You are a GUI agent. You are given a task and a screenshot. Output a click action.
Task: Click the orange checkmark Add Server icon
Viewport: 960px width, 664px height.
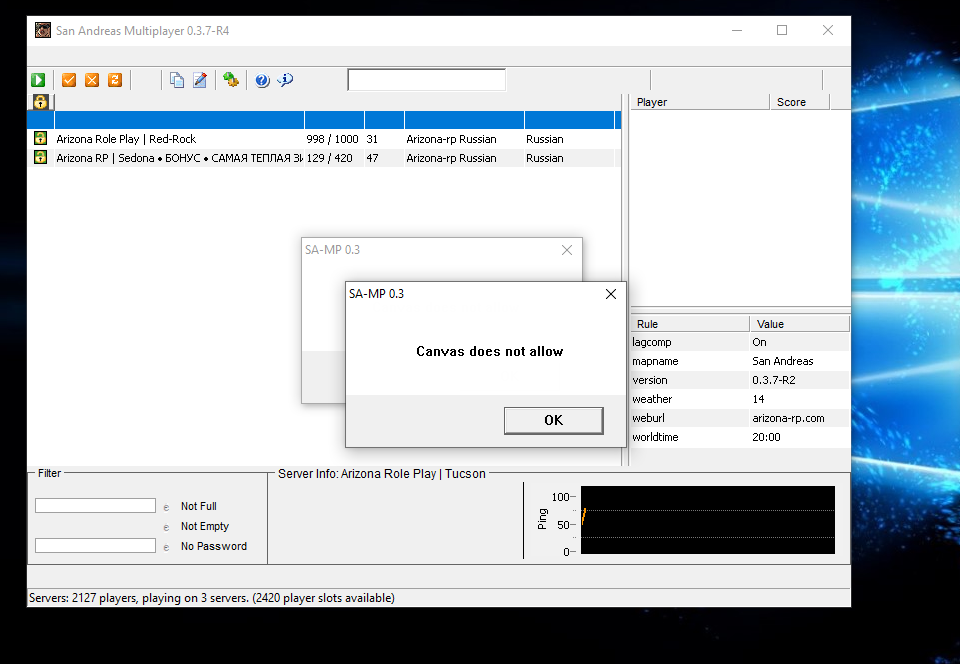(x=69, y=80)
